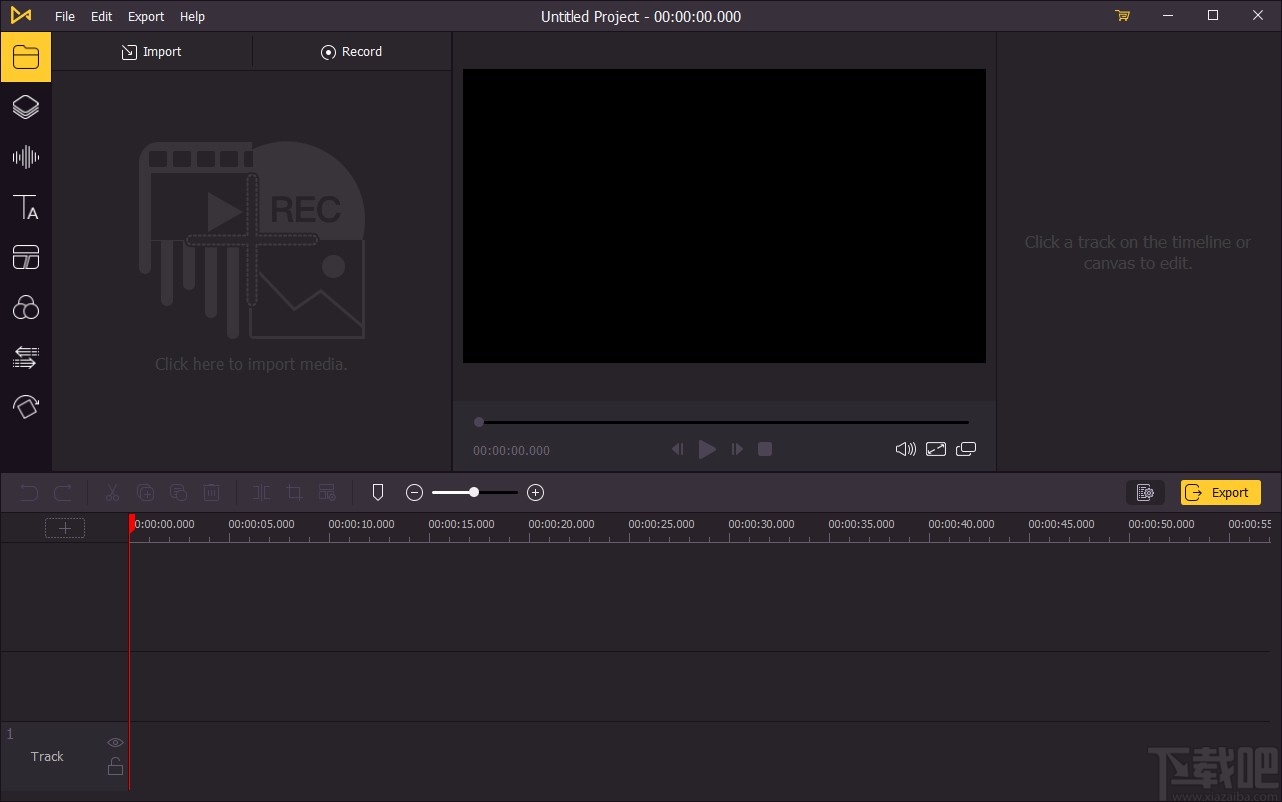
Task: Lock Track 1 with the padlock toggle
Action: pyautogui.click(x=115, y=766)
